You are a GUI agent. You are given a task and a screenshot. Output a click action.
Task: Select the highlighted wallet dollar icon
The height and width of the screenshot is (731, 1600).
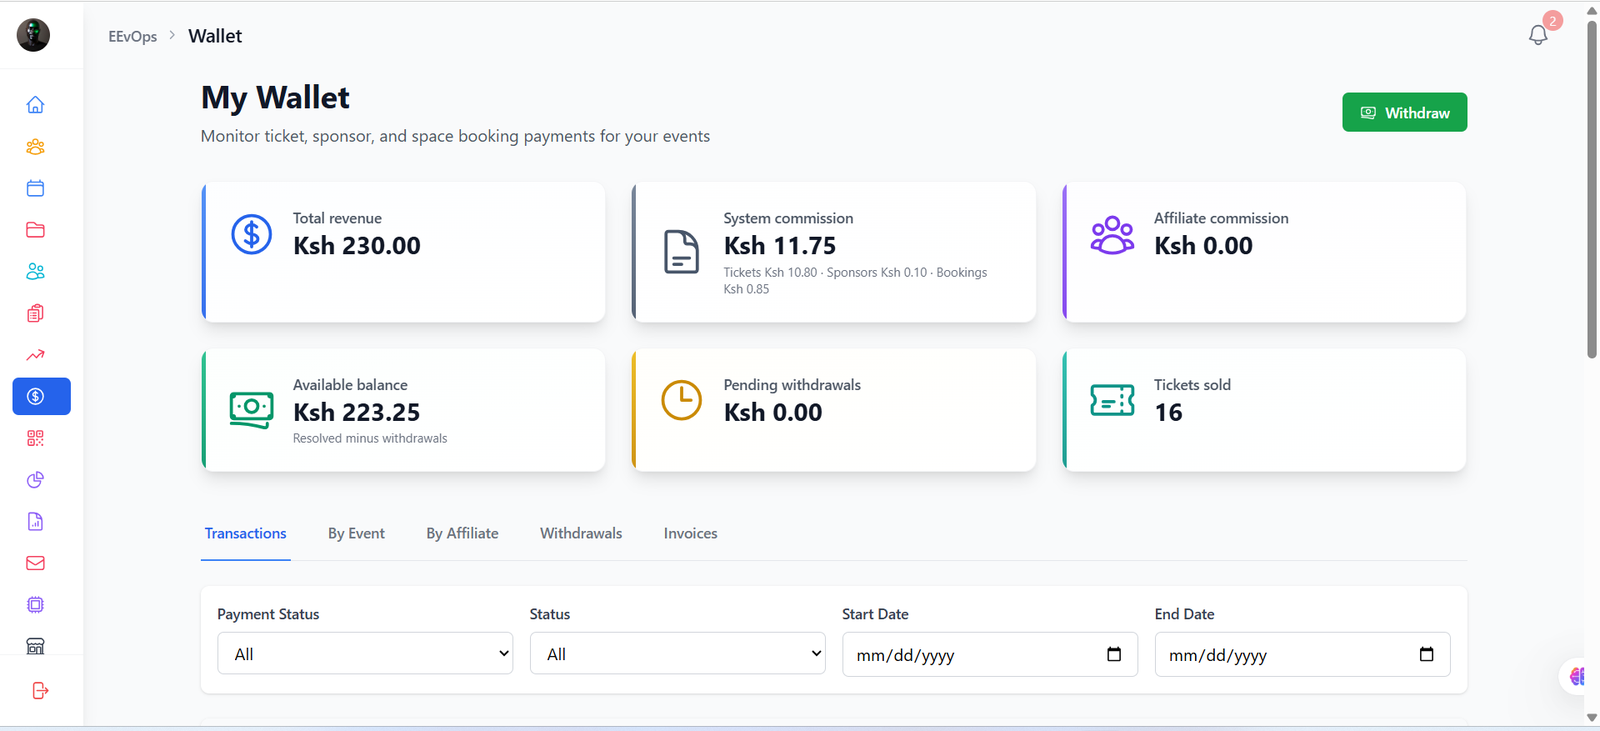point(41,396)
